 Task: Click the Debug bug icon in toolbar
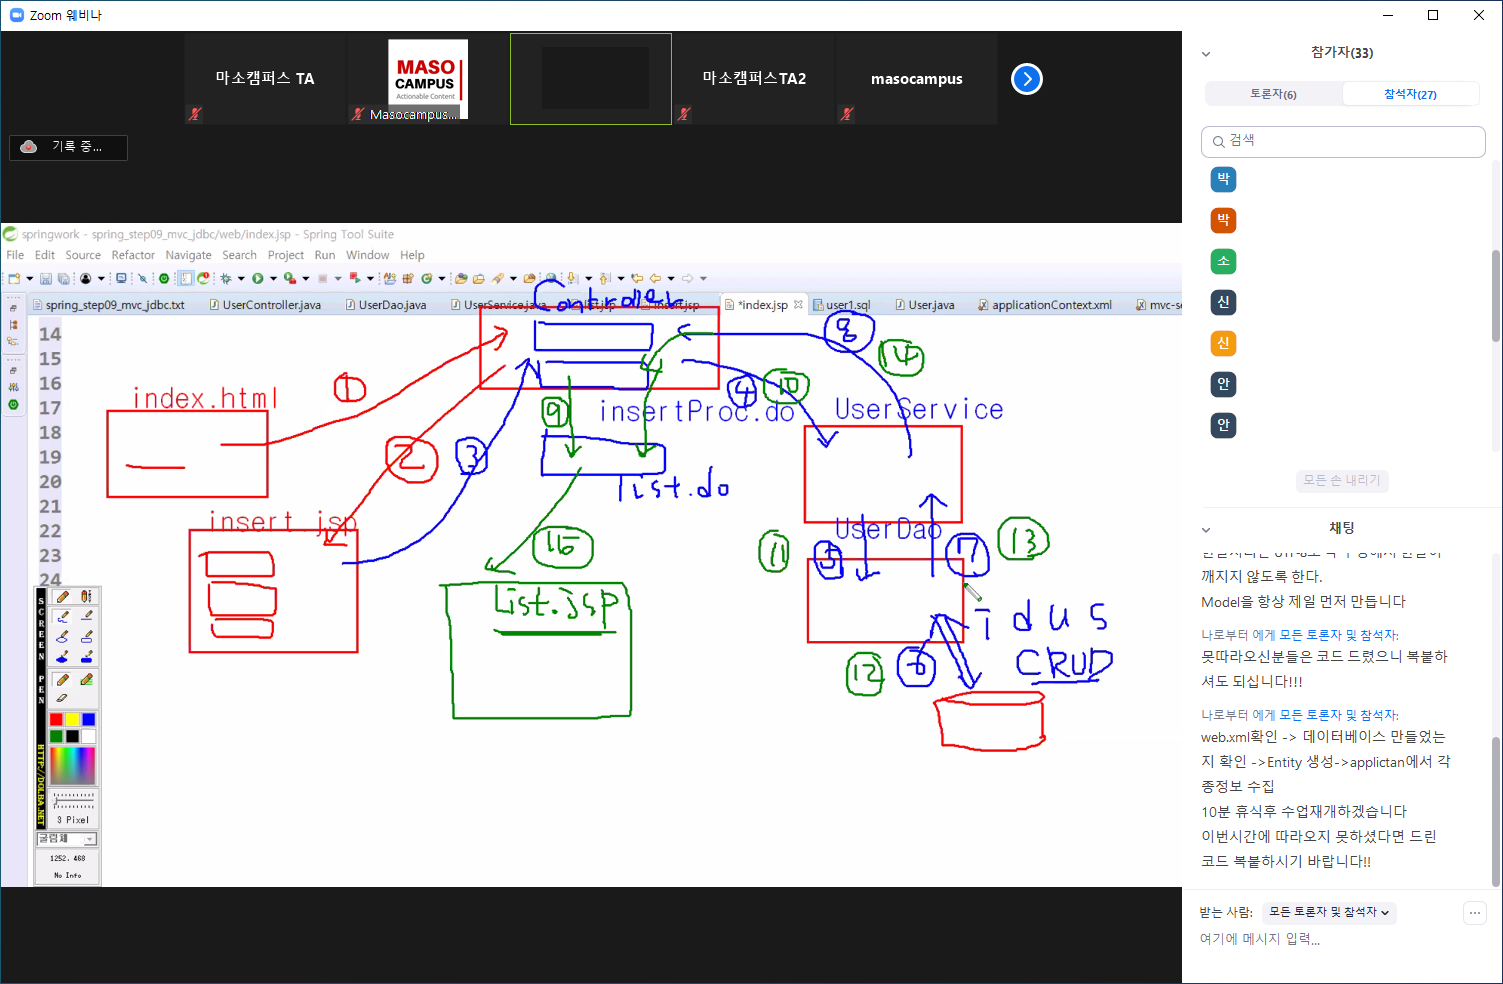point(226,278)
